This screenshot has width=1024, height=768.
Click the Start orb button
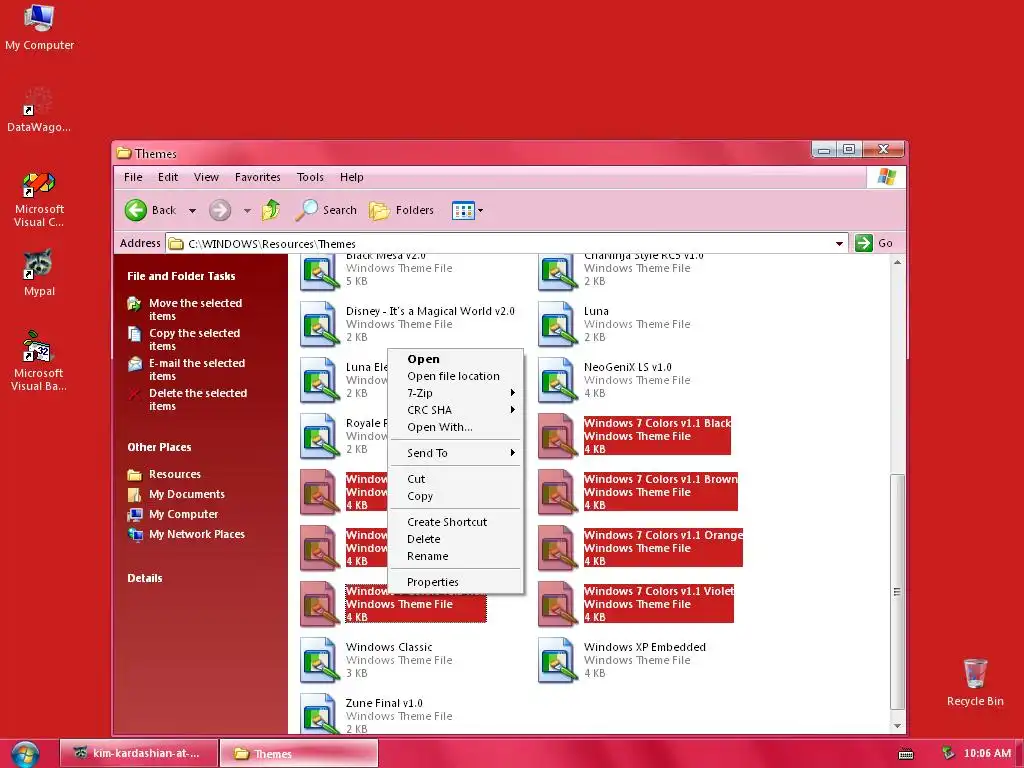(x=25, y=754)
